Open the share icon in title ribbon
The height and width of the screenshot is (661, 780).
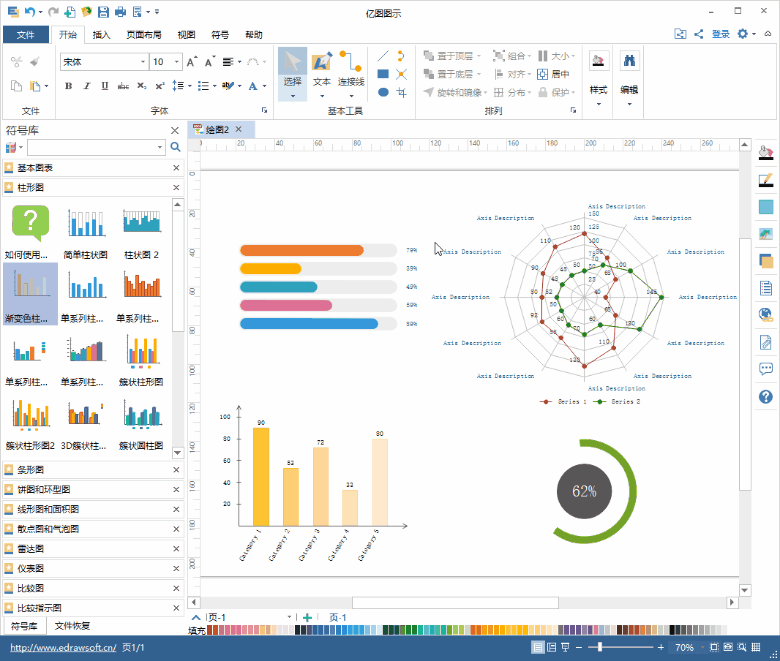(x=698, y=34)
